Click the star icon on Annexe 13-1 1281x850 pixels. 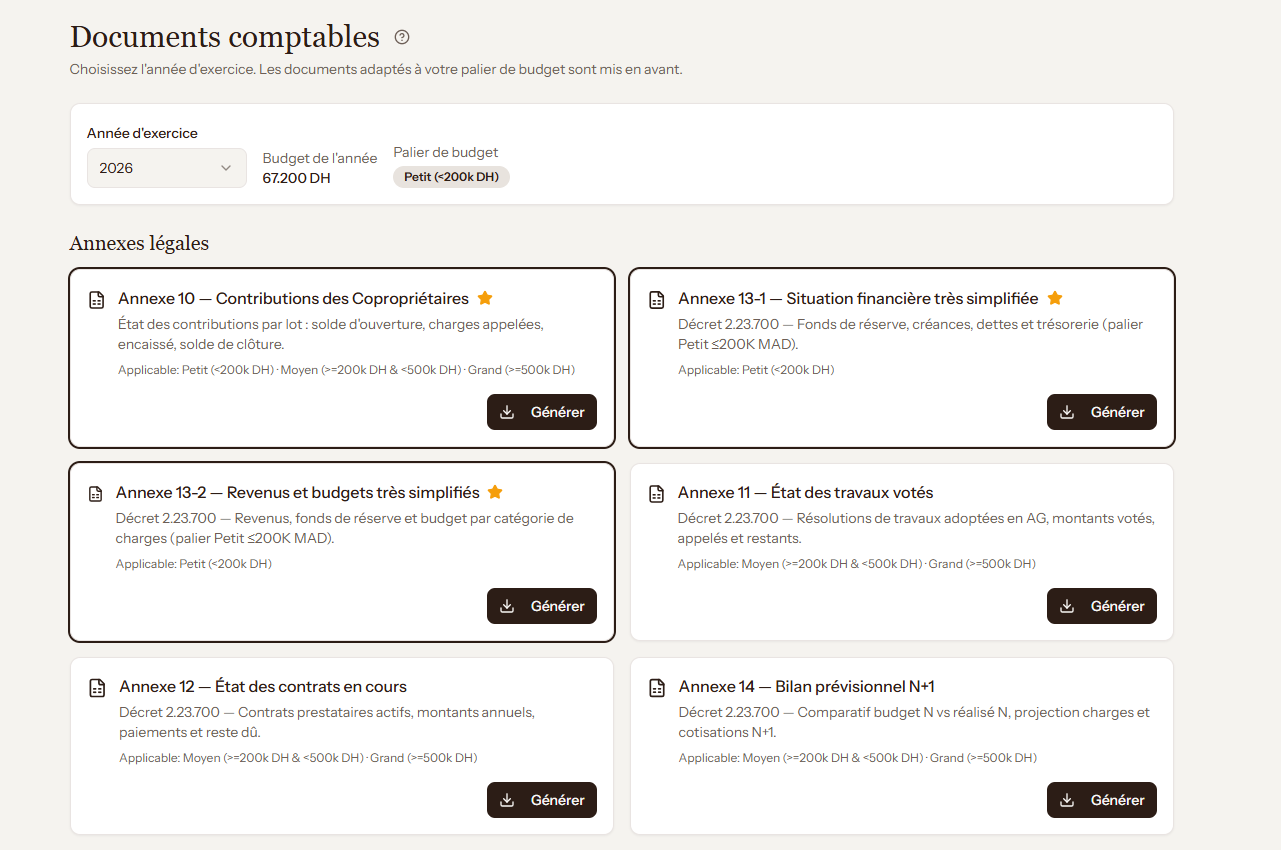[x=1055, y=298]
